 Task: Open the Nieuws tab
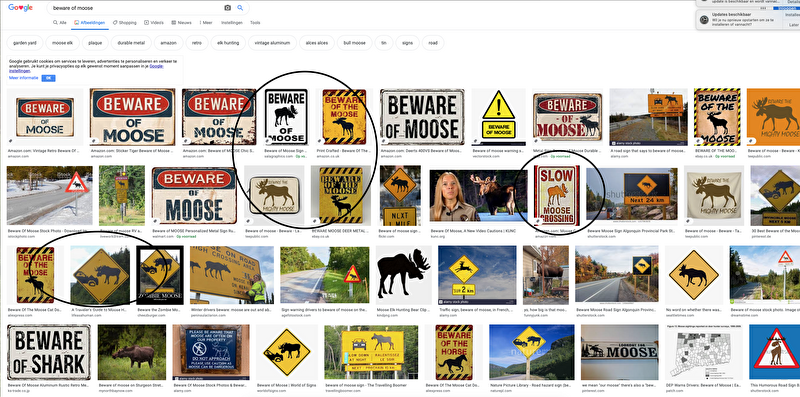pyautogui.click(x=182, y=23)
